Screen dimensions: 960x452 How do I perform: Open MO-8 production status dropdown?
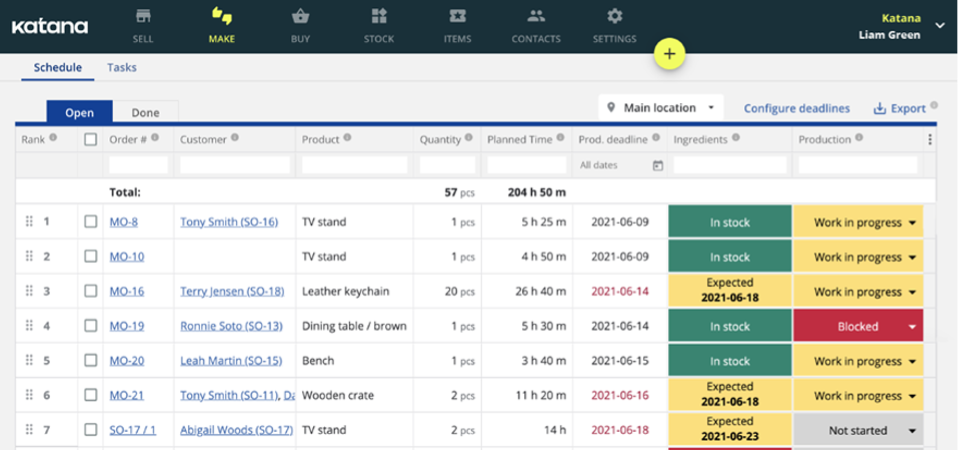[858, 222]
